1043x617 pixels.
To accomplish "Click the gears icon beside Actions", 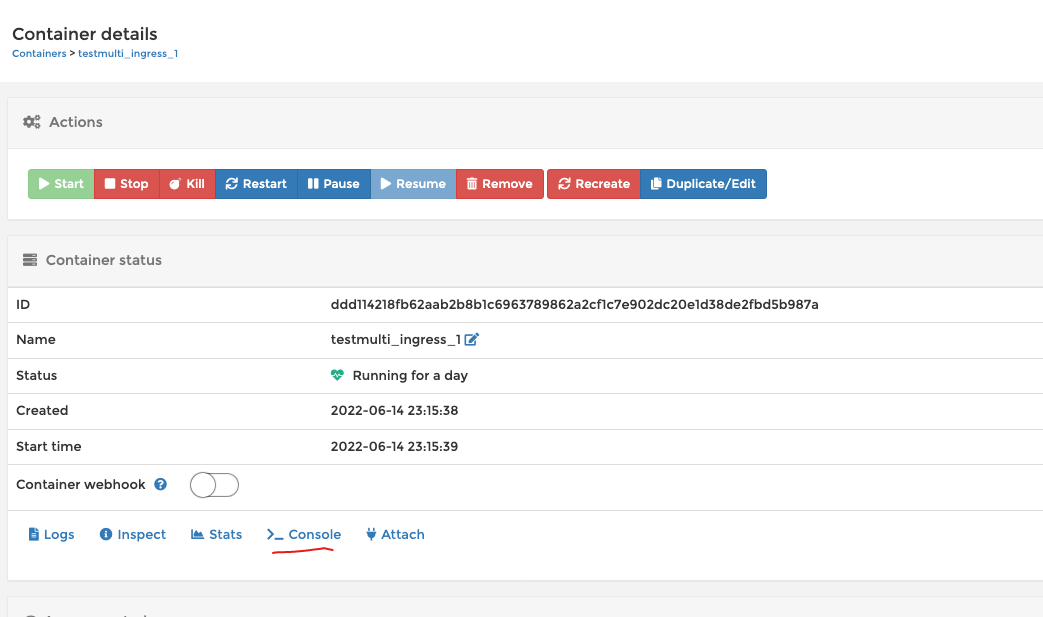I will [31, 121].
